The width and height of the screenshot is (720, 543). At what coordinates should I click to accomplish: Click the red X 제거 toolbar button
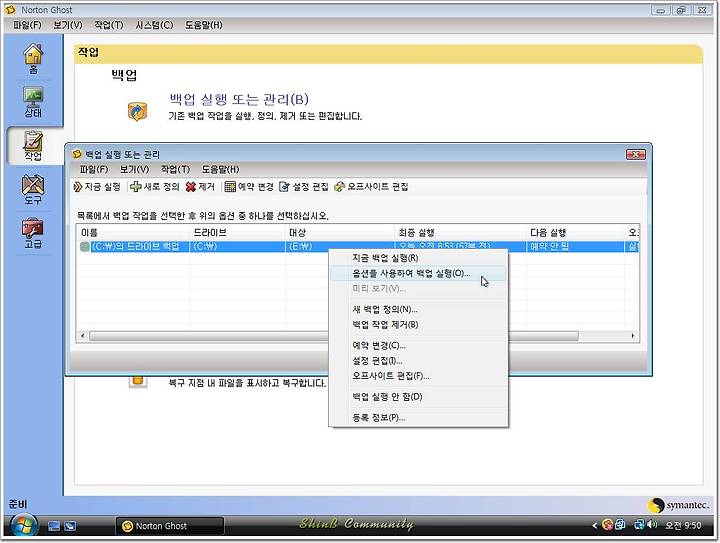200,186
